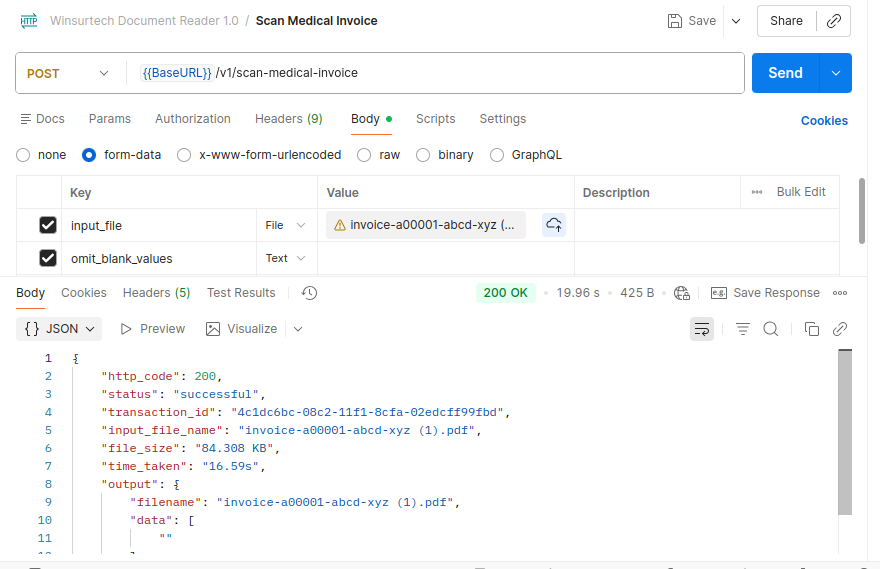Click the response body vertical scrollbar
Image resolution: width=880 pixels, height=569 pixels.
(845, 430)
